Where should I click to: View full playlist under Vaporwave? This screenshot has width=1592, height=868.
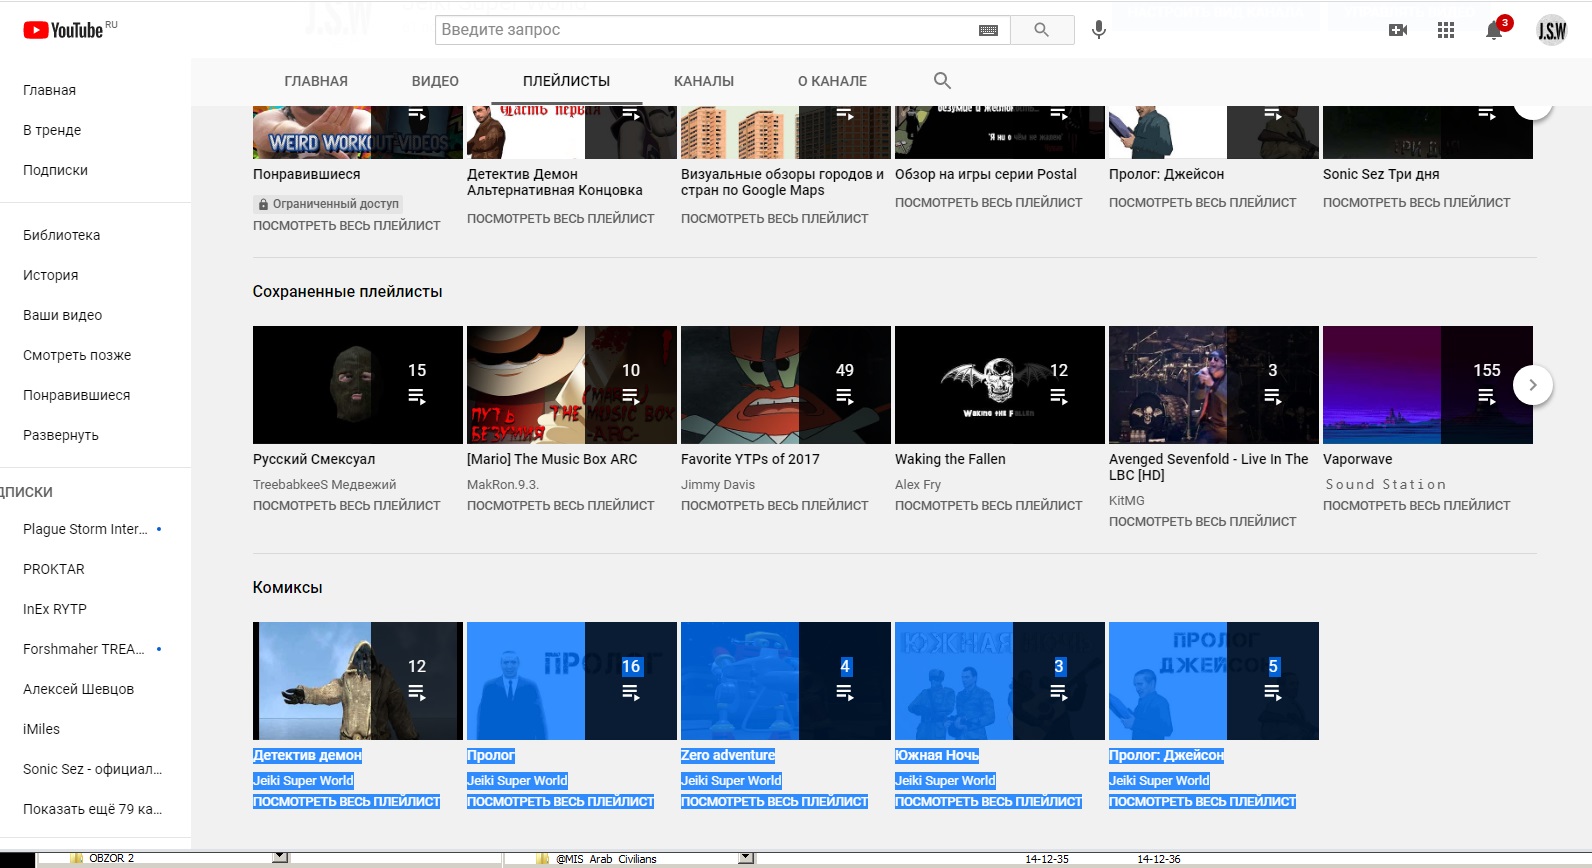(1416, 506)
